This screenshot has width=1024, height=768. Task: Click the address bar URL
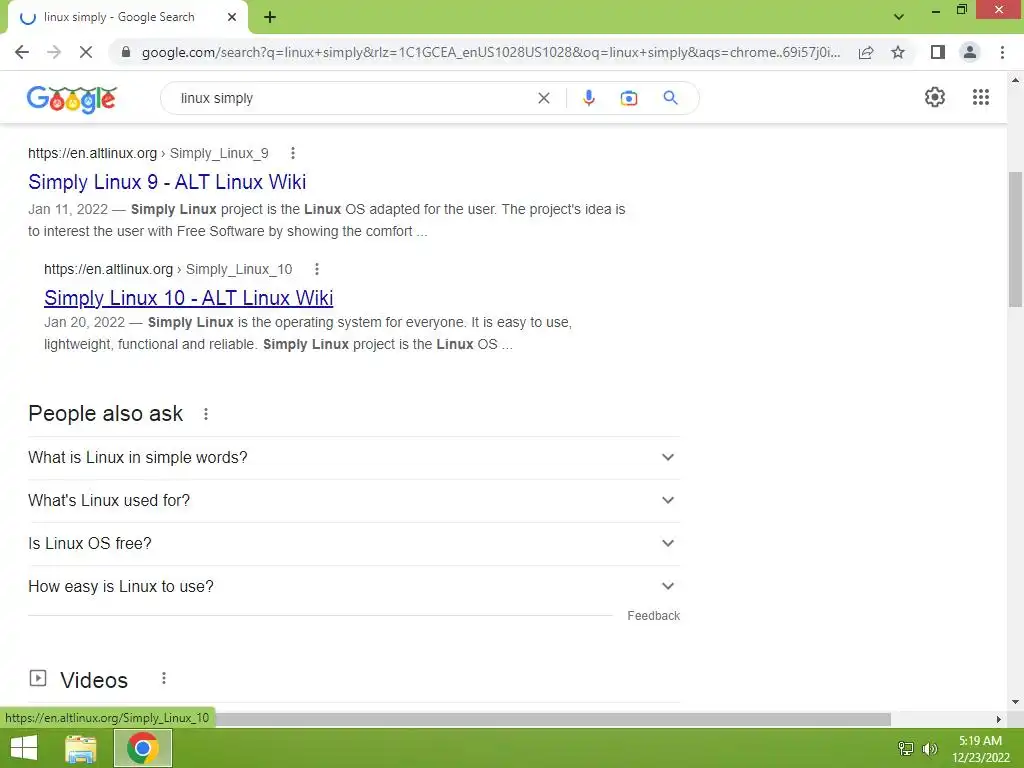(x=491, y=52)
